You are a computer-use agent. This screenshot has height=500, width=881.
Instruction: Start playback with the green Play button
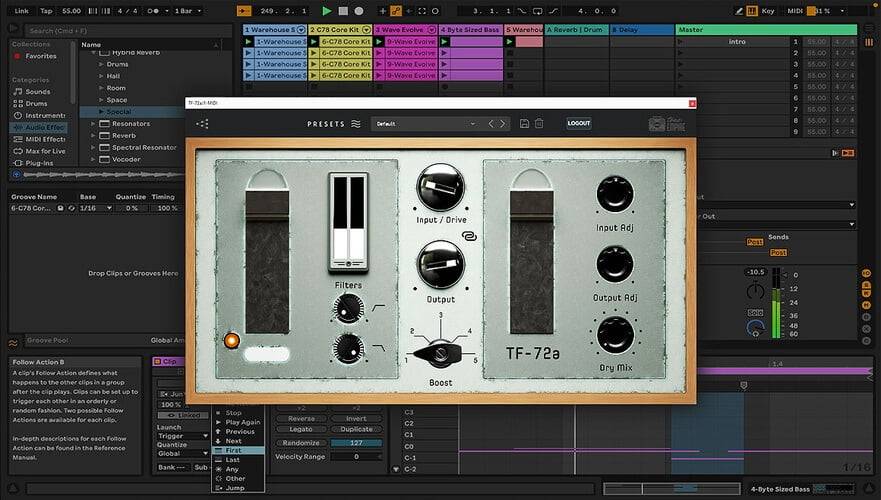[x=326, y=11]
